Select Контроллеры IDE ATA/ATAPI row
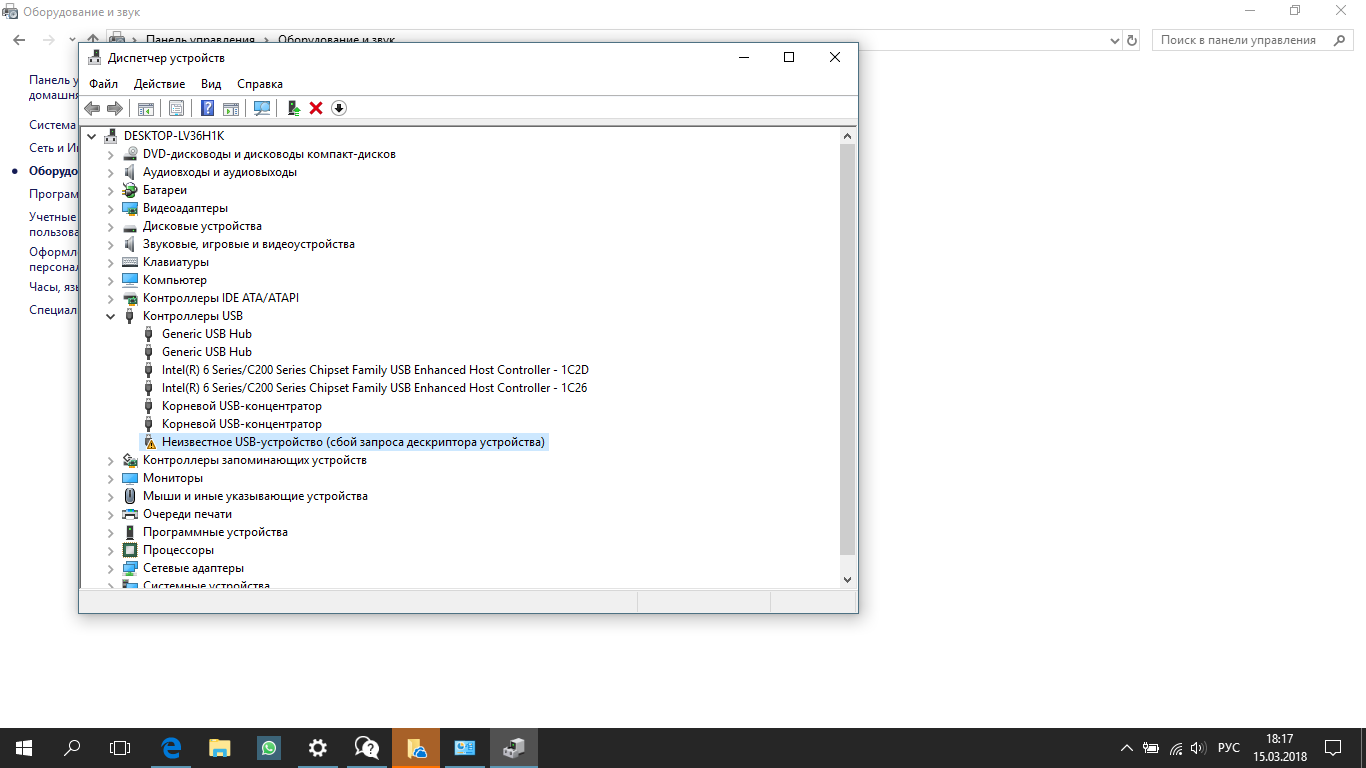1366x768 pixels. click(x=220, y=298)
